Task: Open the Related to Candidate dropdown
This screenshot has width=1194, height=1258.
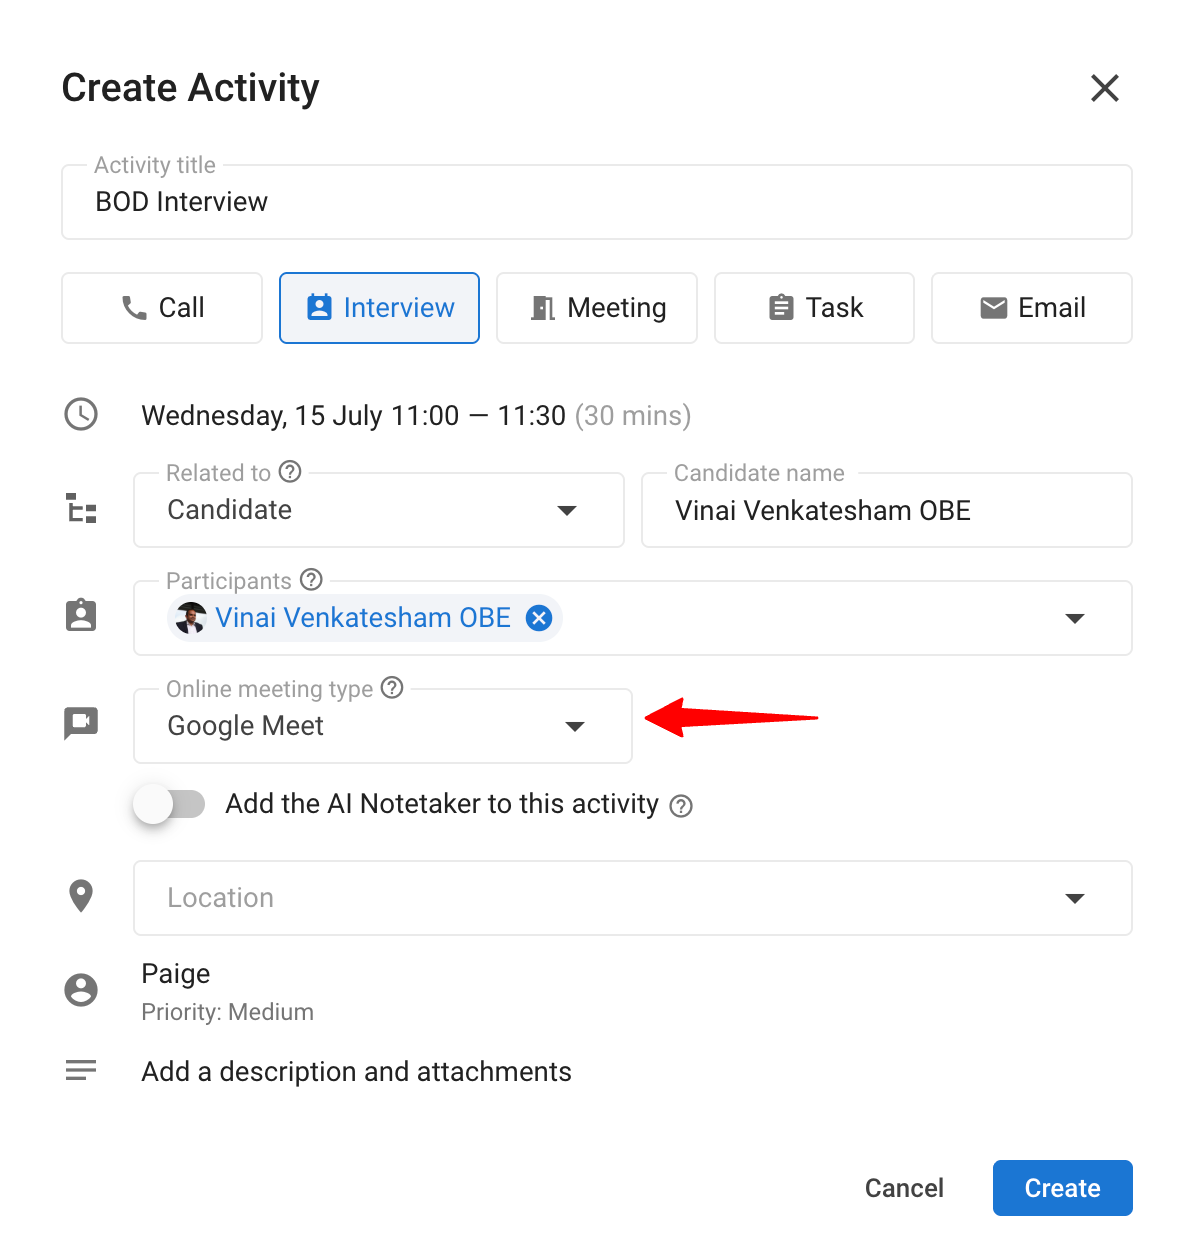Action: click(379, 510)
